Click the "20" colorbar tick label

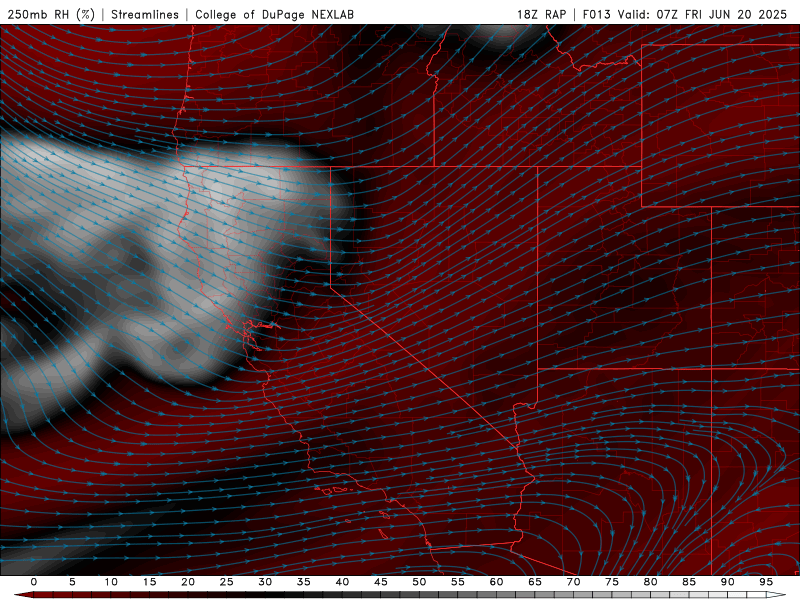[188, 582]
